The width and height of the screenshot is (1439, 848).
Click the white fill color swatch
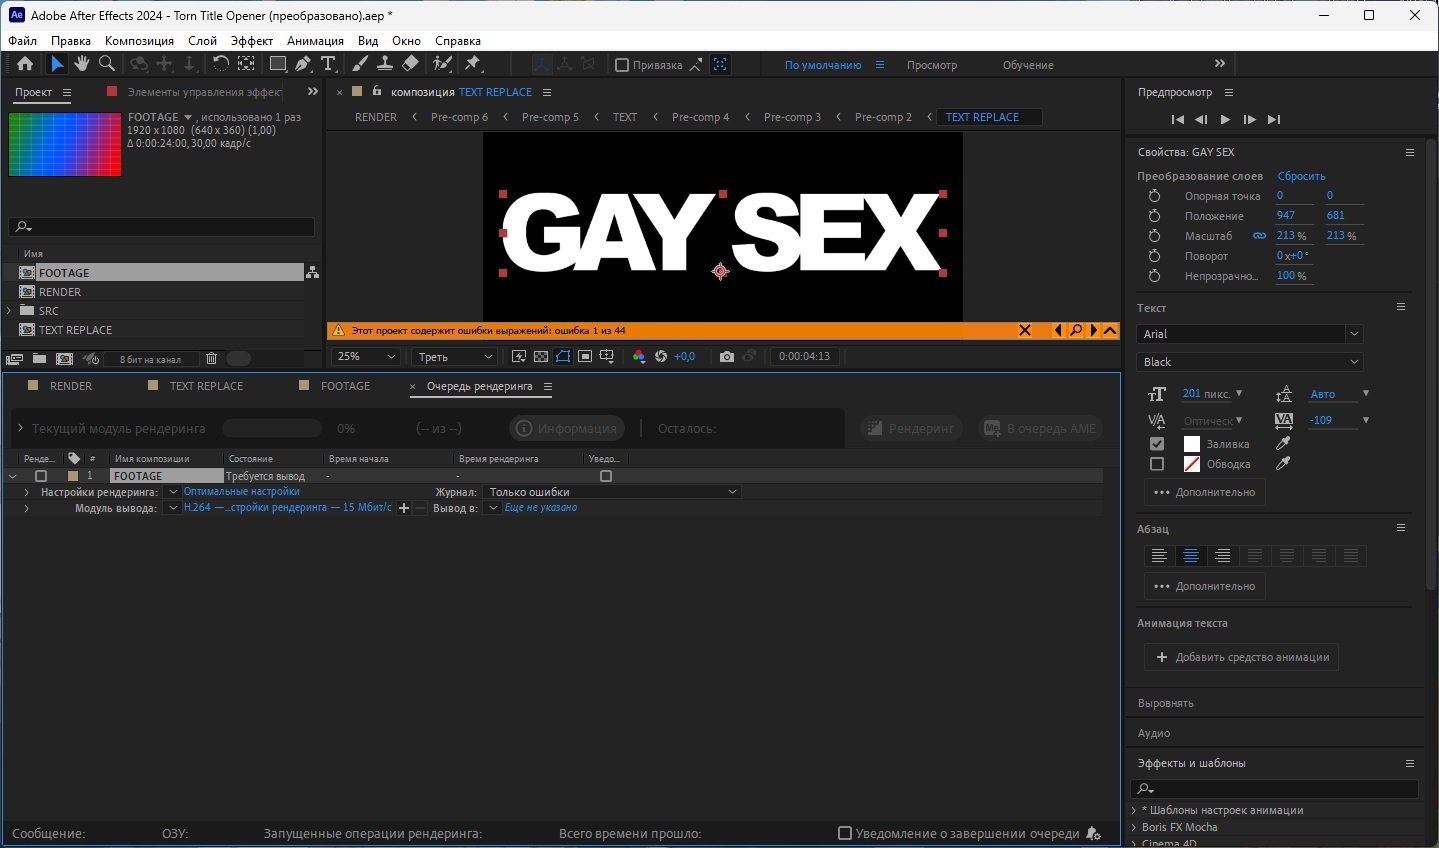(1192, 444)
